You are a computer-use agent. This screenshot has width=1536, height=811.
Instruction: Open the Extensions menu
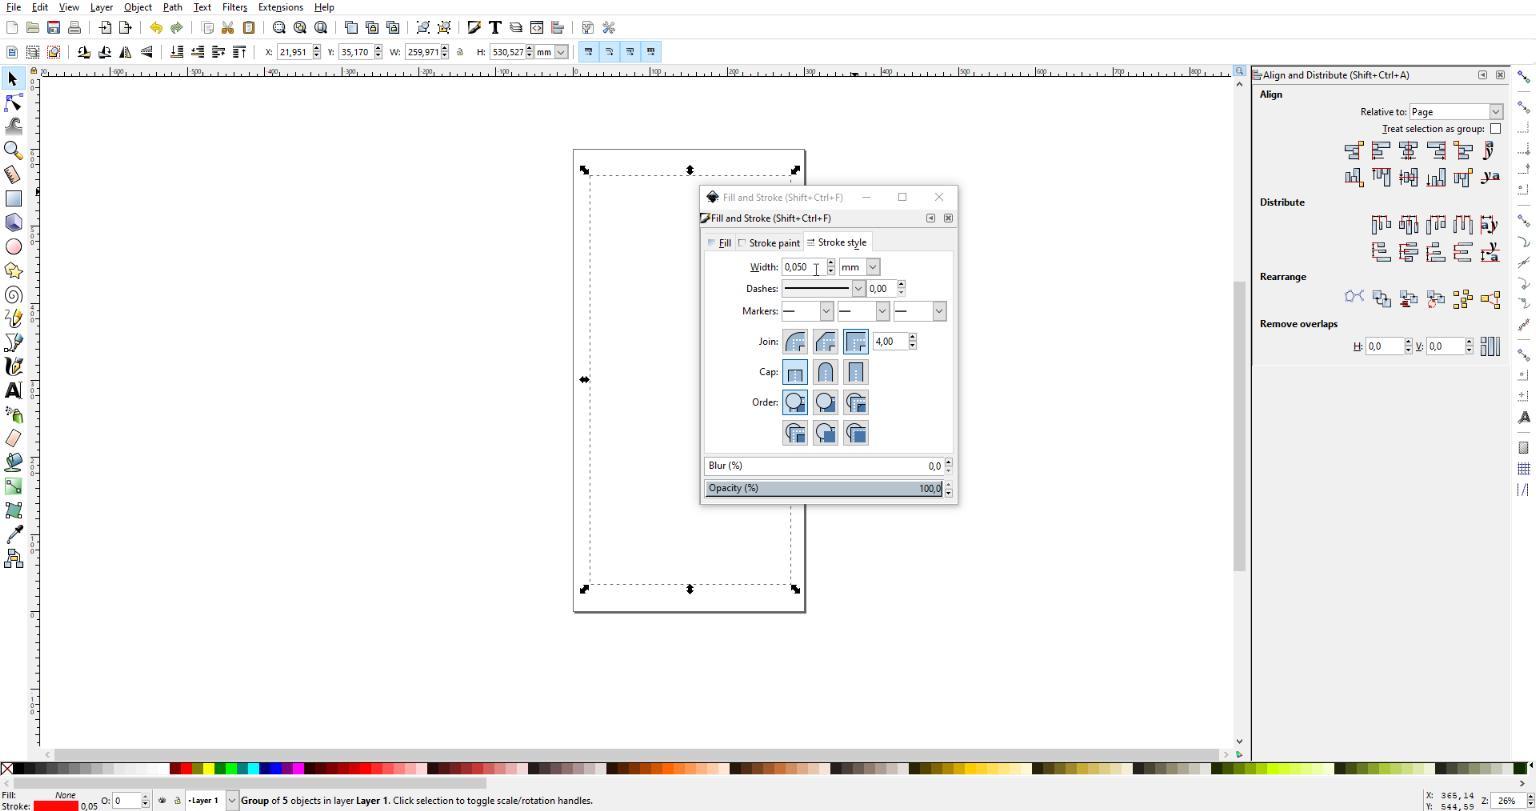(280, 7)
